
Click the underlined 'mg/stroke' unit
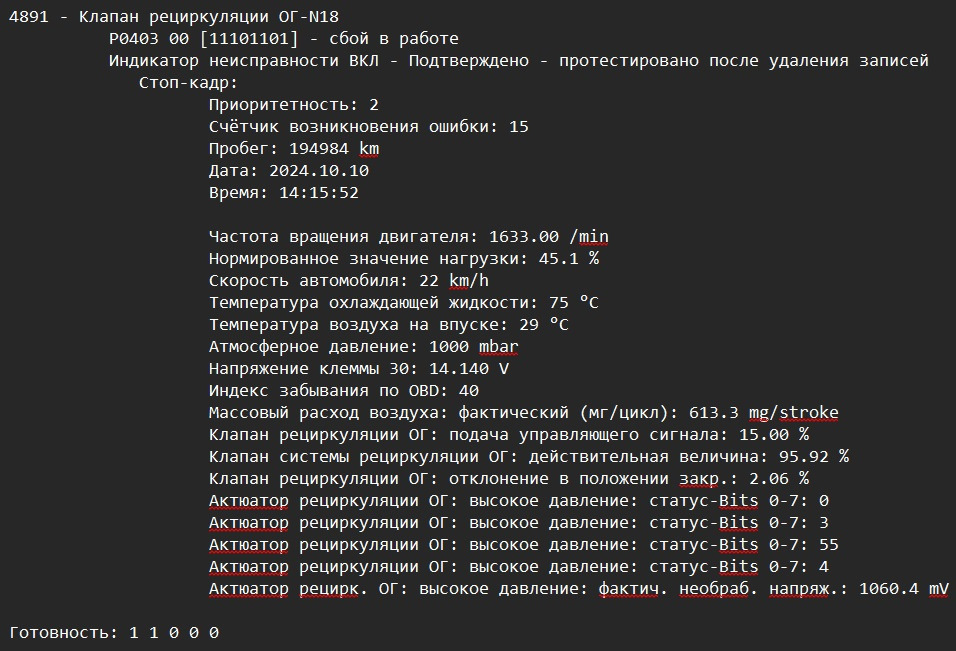click(794, 413)
